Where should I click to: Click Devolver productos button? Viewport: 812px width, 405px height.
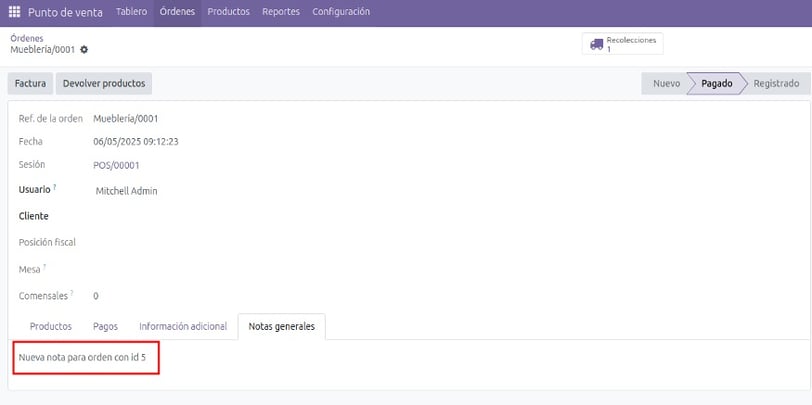(x=104, y=83)
